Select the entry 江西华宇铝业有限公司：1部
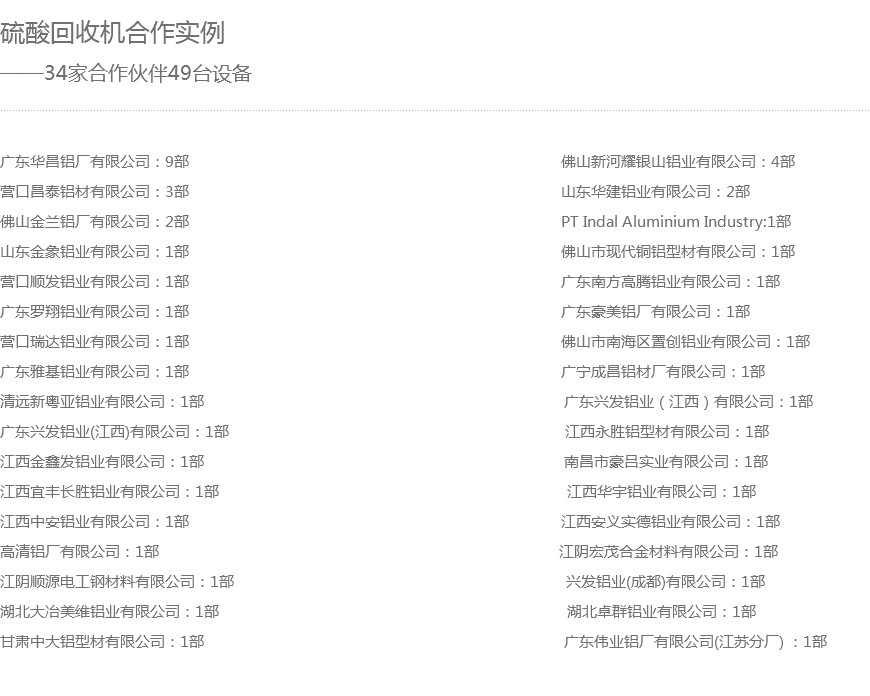870x696 pixels. point(661,491)
